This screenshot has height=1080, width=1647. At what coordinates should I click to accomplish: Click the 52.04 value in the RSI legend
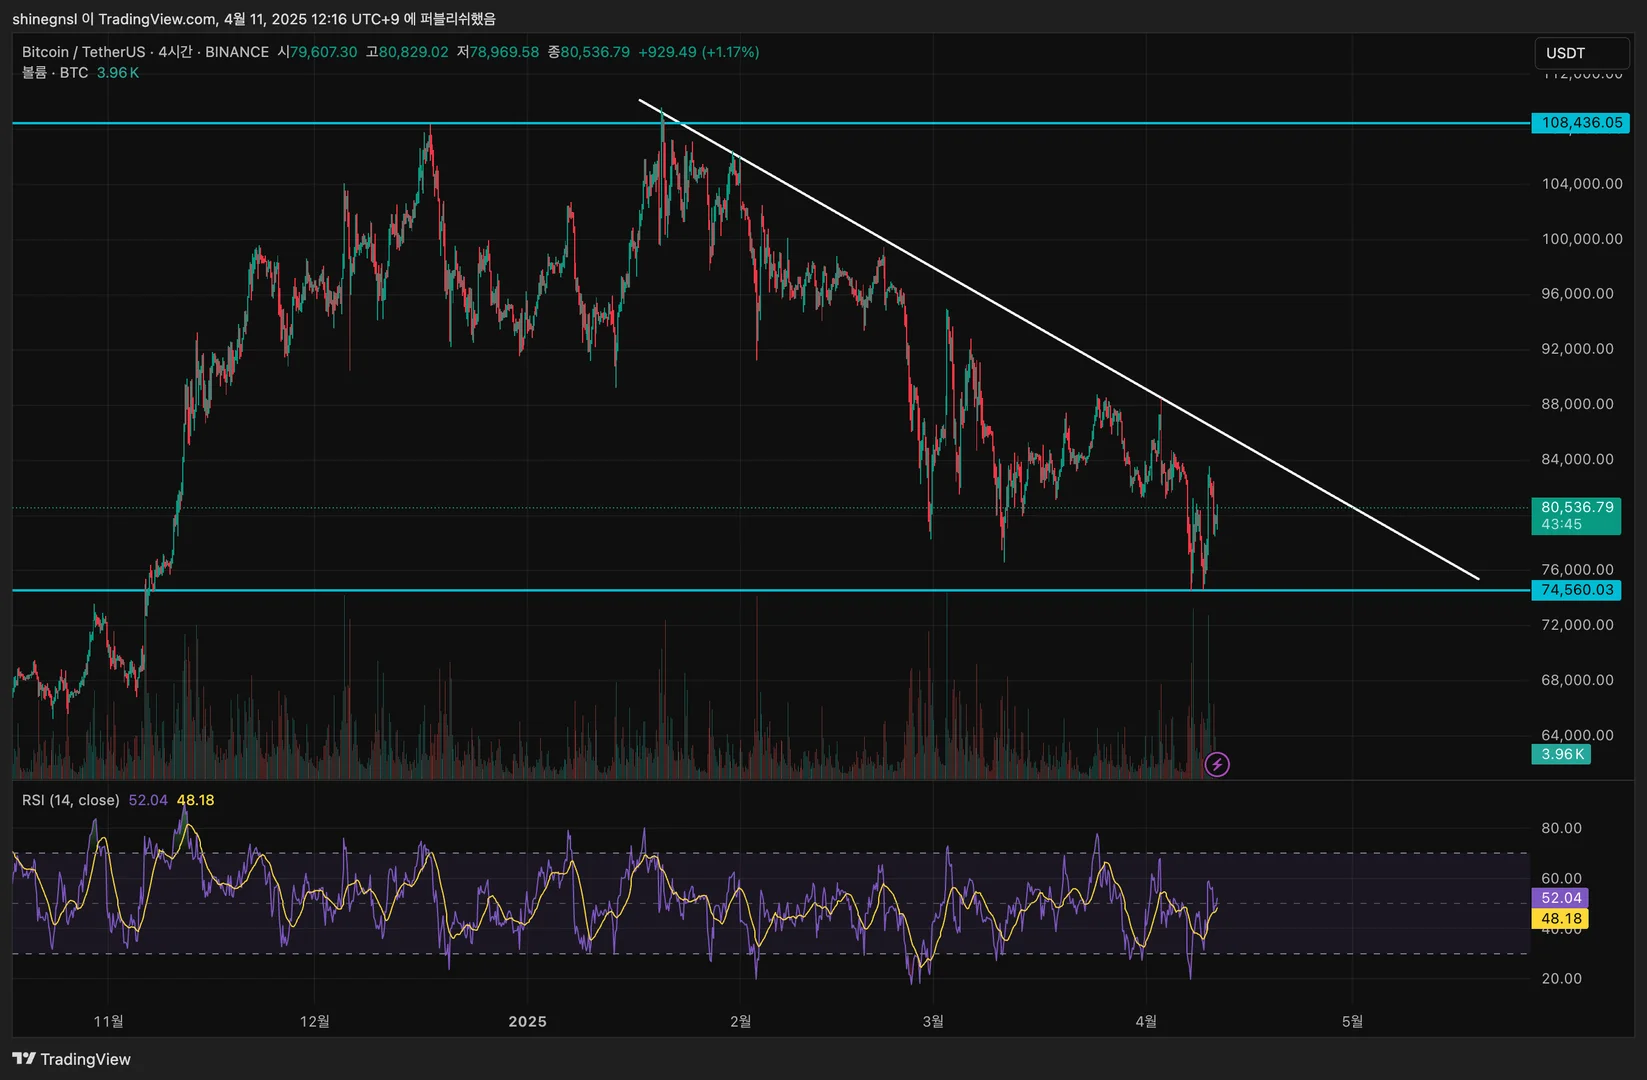pyautogui.click(x=148, y=800)
